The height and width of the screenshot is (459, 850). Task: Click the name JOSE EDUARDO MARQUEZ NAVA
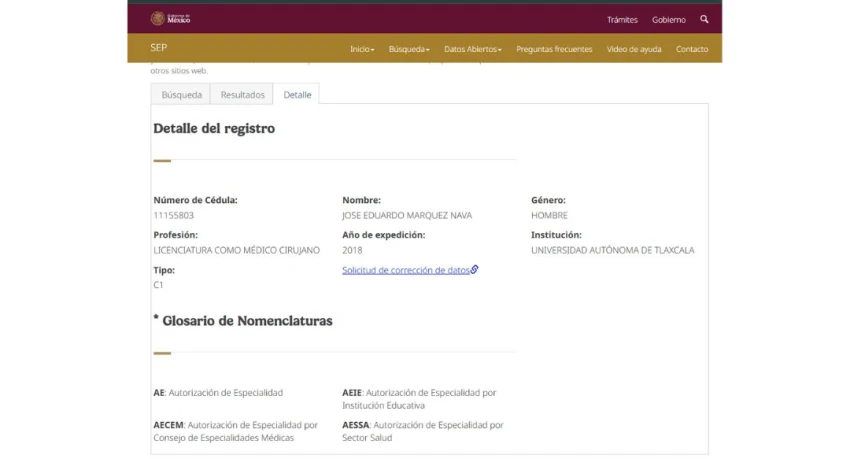407,215
